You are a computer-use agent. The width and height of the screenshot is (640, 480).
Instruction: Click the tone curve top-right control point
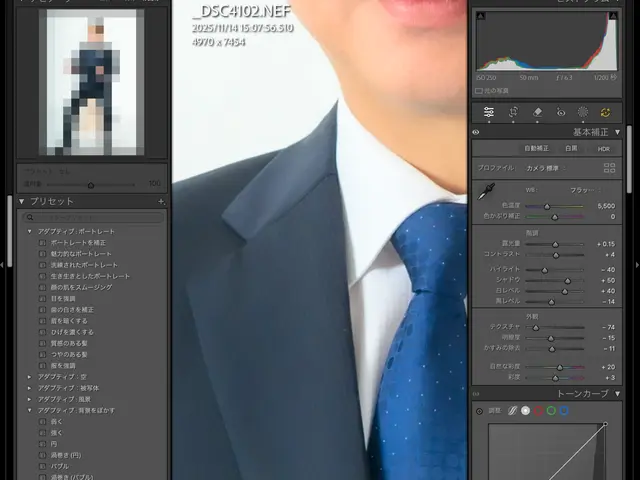[605, 424]
